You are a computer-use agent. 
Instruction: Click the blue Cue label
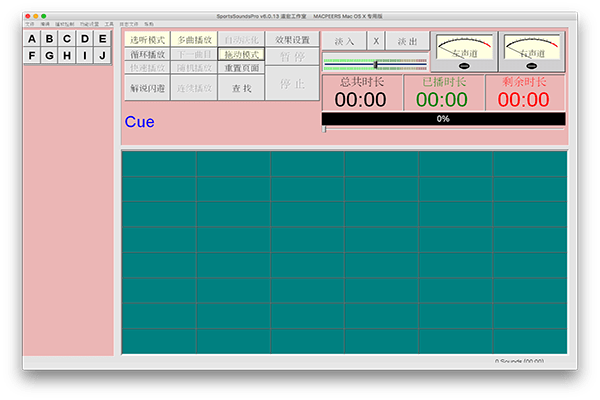pos(140,122)
